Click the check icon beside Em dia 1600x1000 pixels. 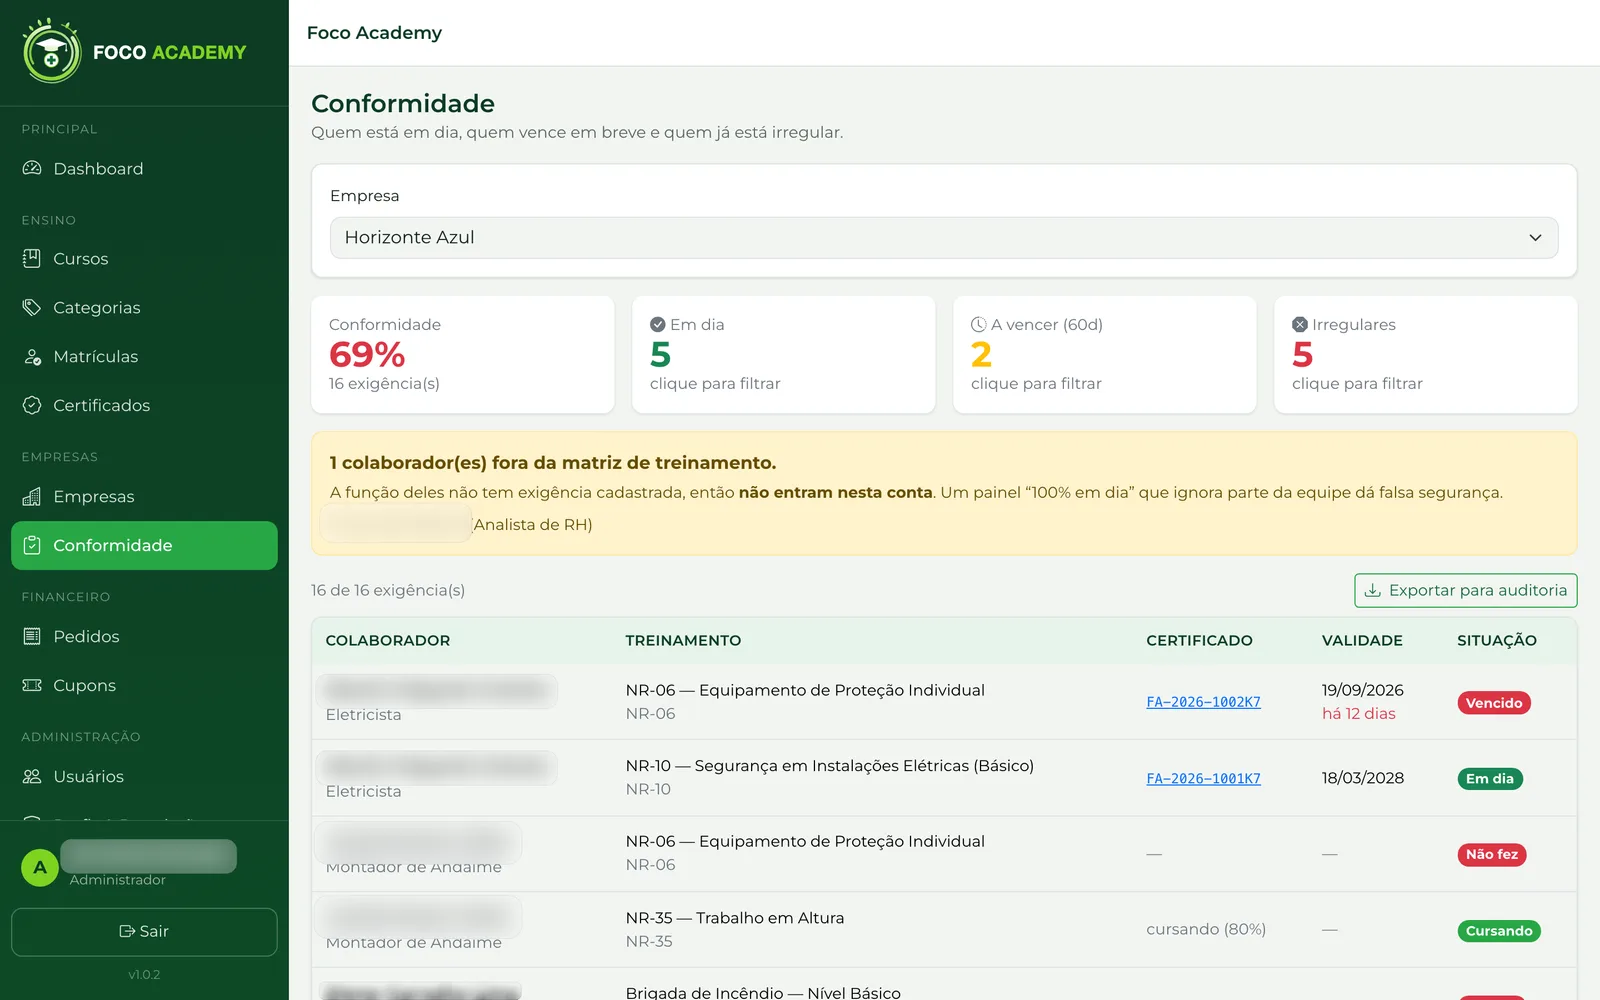[657, 324]
